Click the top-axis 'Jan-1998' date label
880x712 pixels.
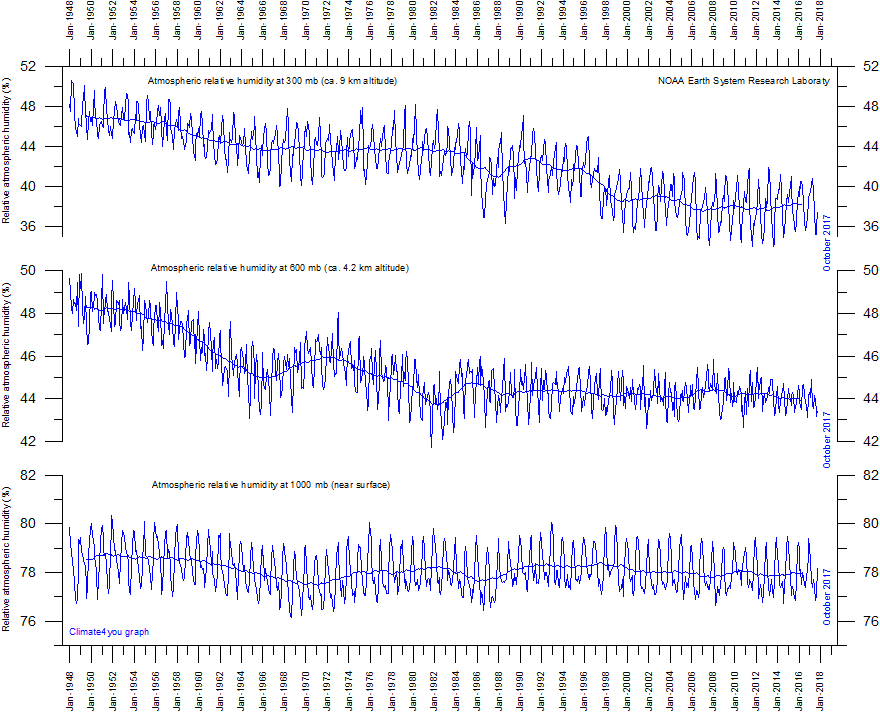coord(606,21)
